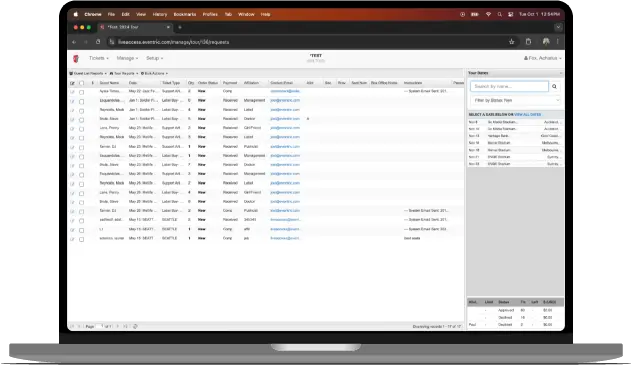
Task: Check the sadfasdf Seattle row checkbox
Action: coord(81,221)
